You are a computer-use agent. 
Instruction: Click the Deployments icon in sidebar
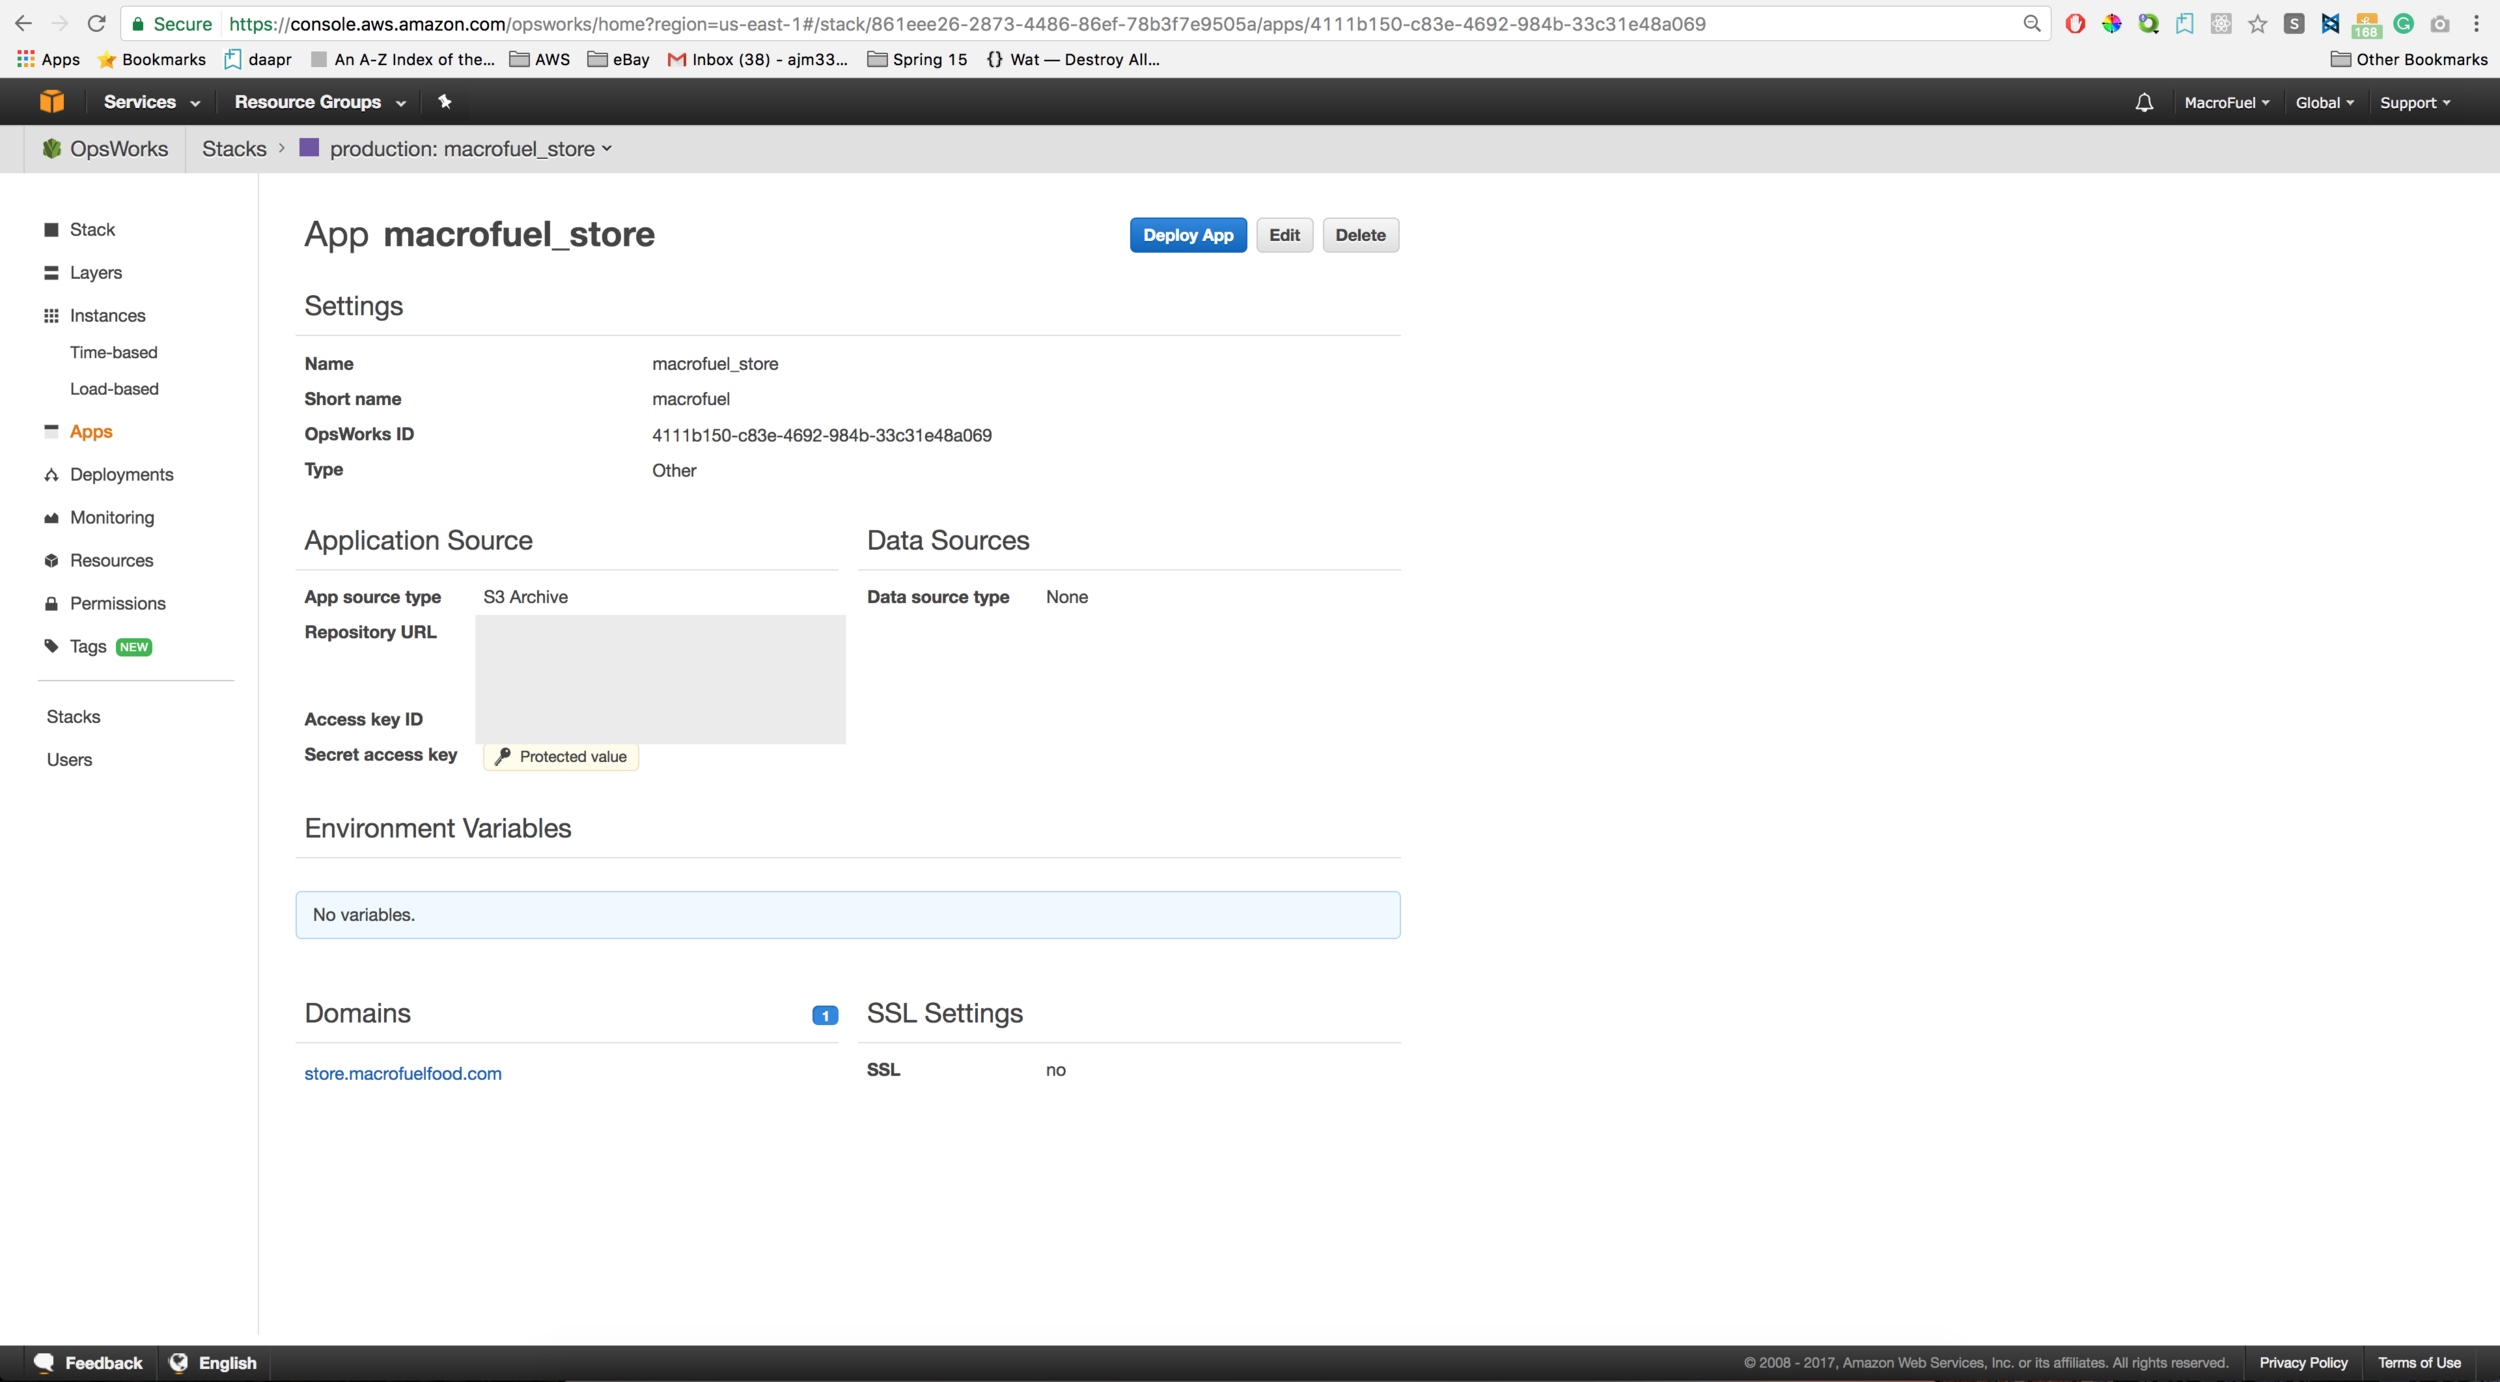[x=52, y=475]
